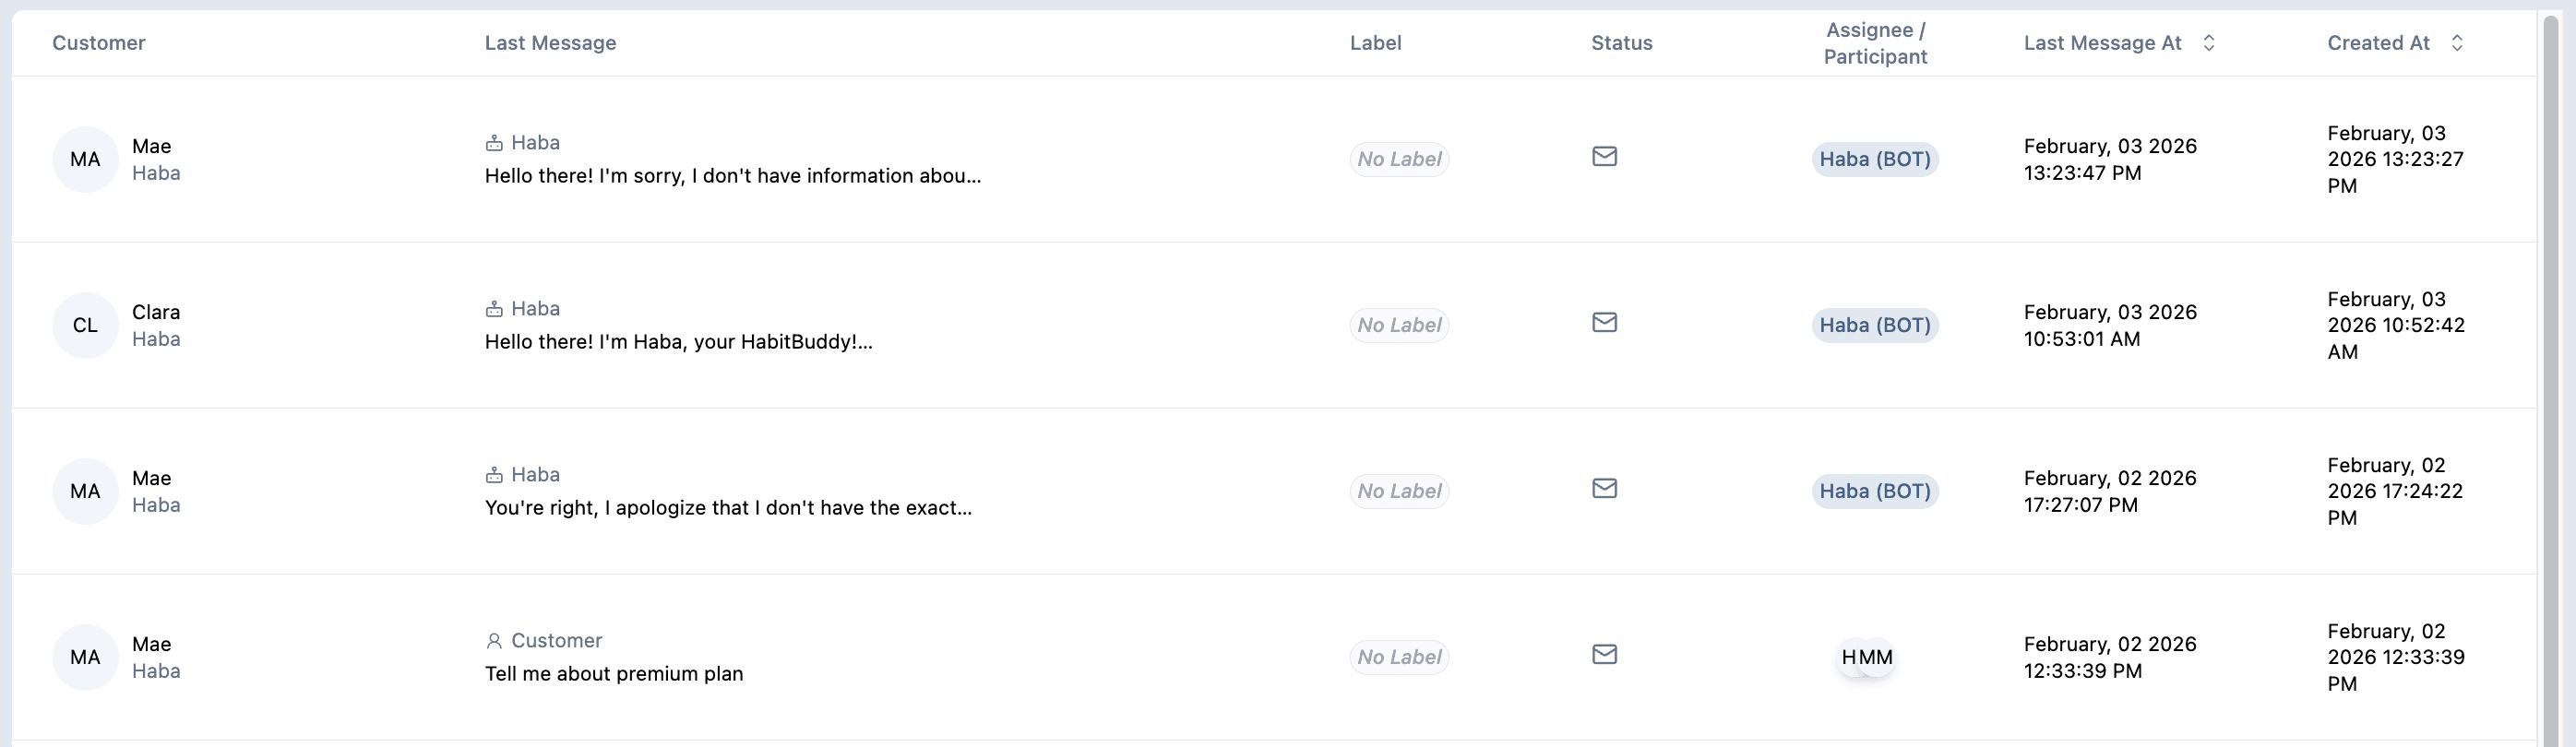Click No Label tag in the premium plan row

click(x=1399, y=657)
